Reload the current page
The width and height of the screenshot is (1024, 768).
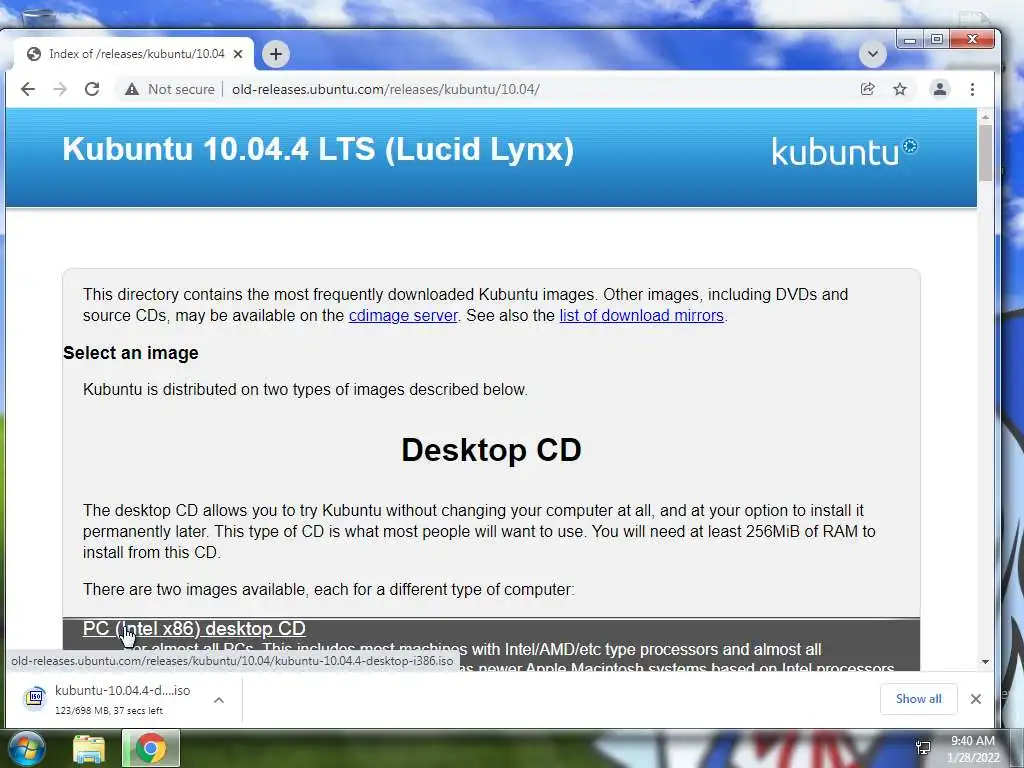[x=92, y=89]
